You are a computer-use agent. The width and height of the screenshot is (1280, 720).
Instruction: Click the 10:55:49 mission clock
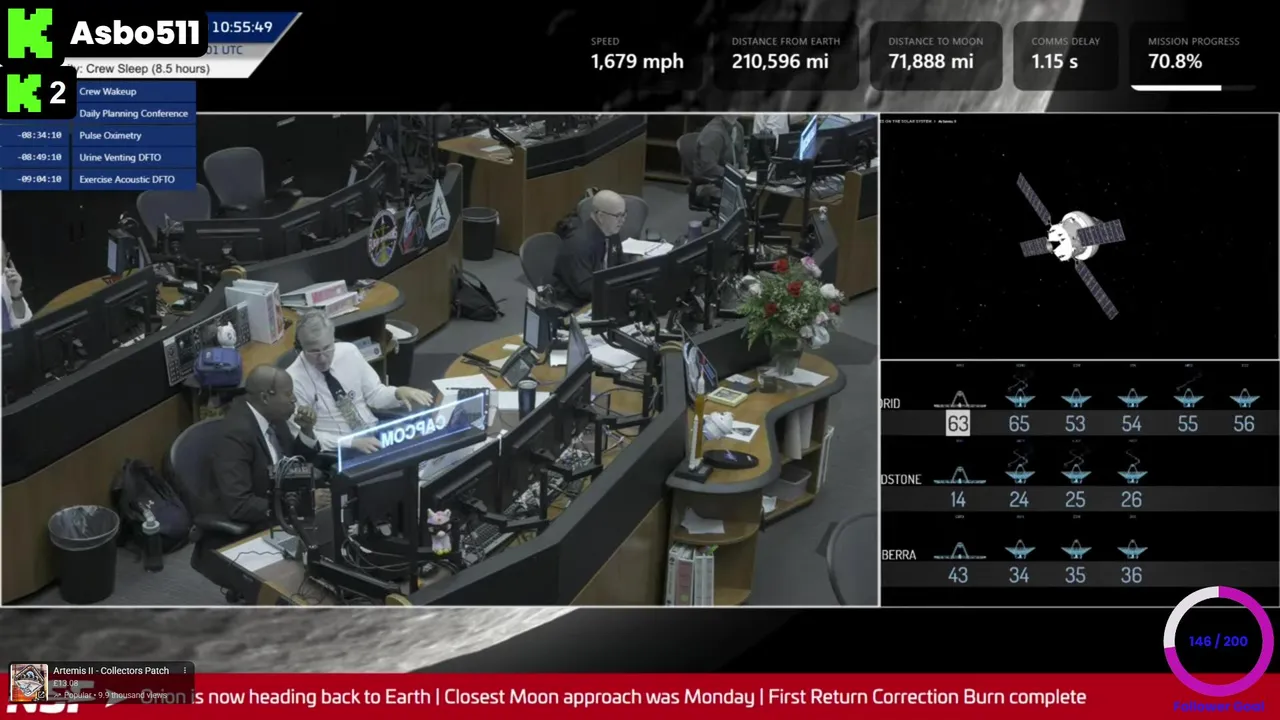click(x=242, y=27)
